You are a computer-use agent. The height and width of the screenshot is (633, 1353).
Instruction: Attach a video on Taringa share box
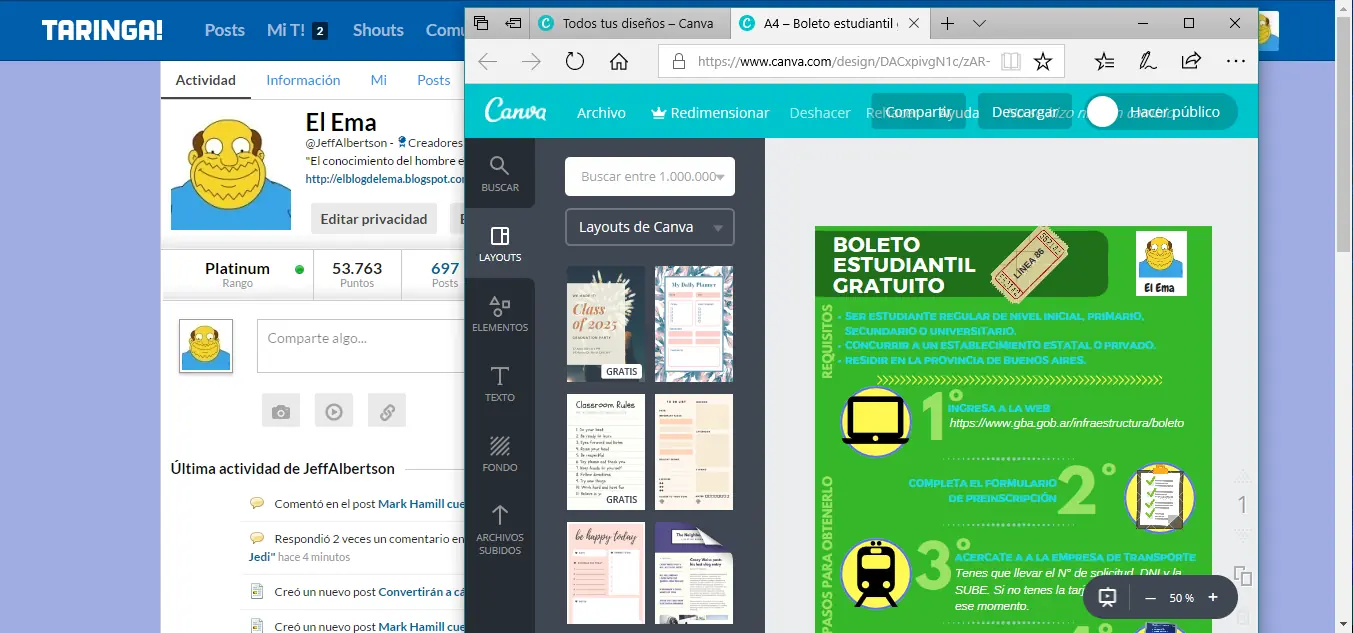(334, 410)
